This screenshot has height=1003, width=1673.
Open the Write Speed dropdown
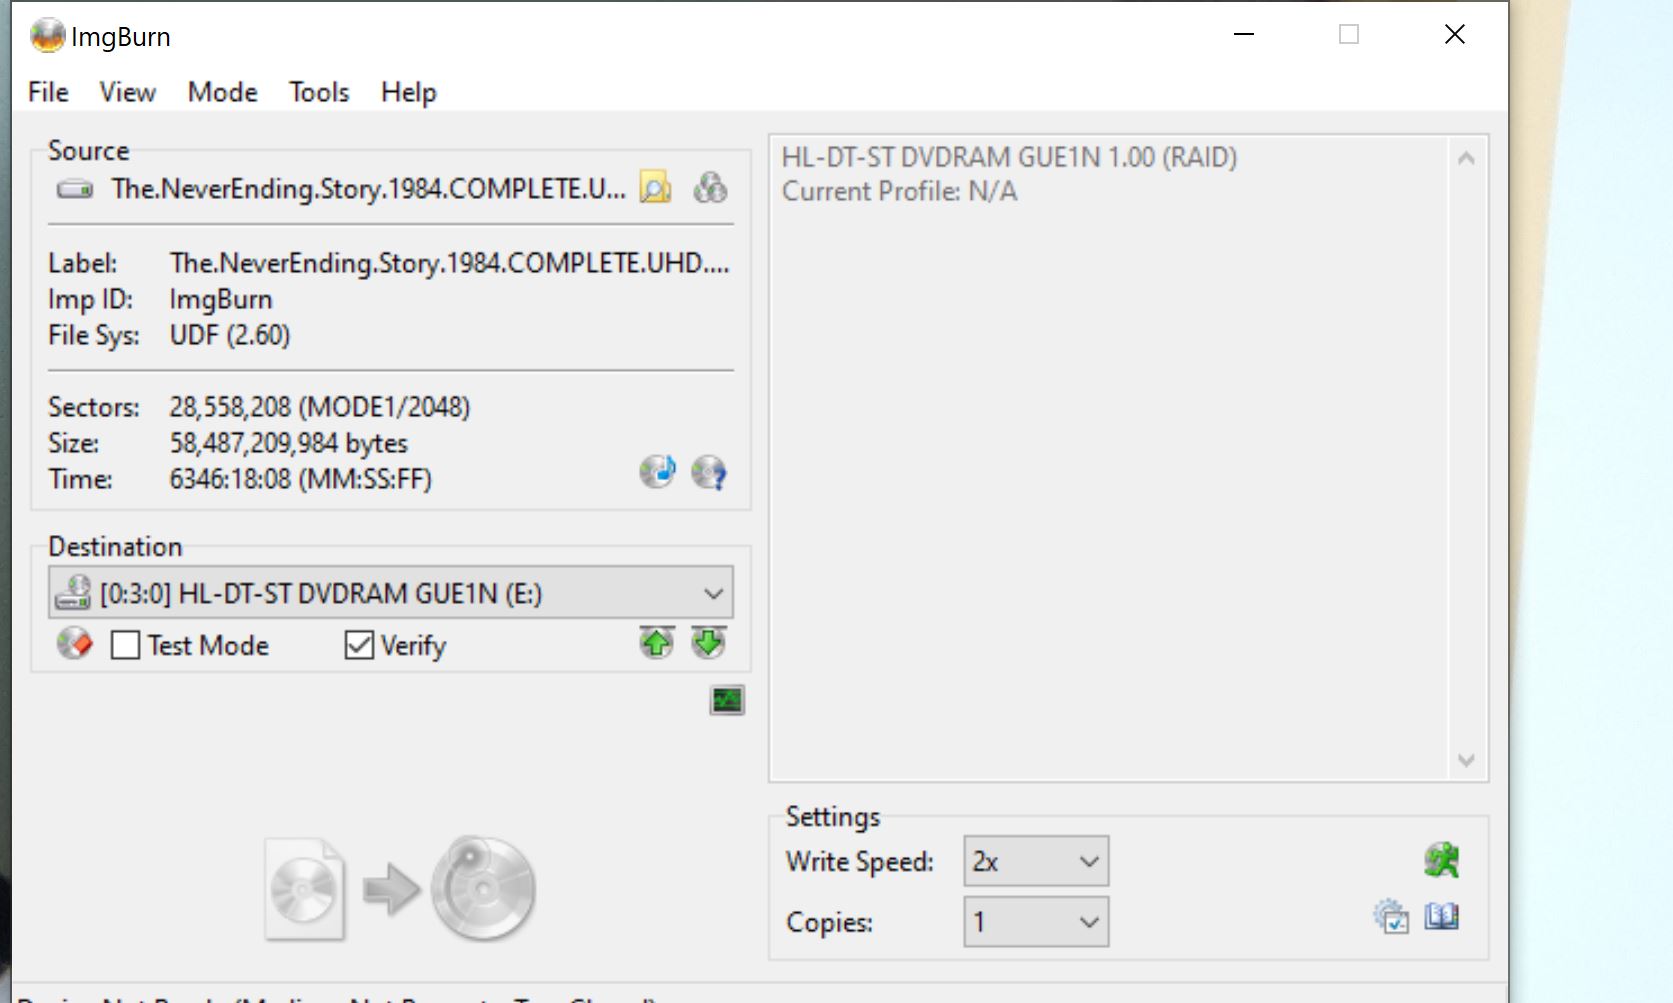click(x=1036, y=861)
